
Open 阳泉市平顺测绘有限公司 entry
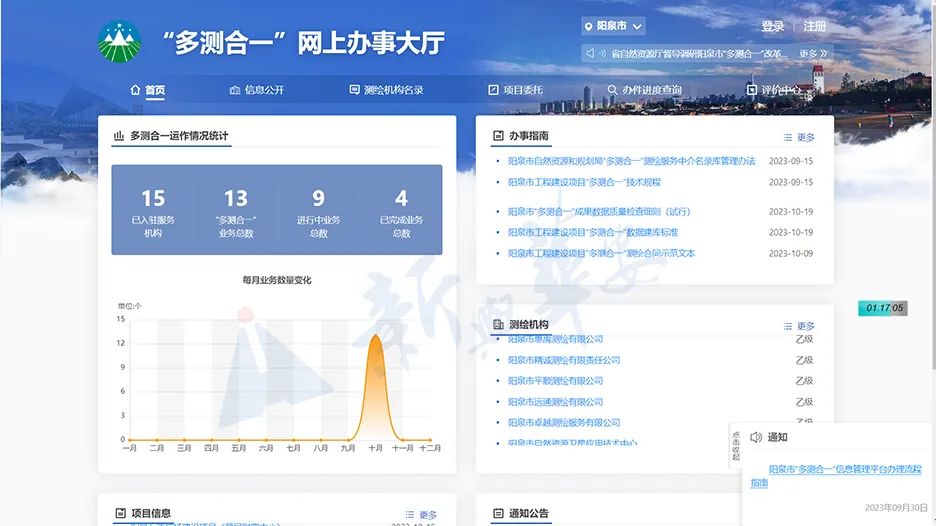pos(555,381)
